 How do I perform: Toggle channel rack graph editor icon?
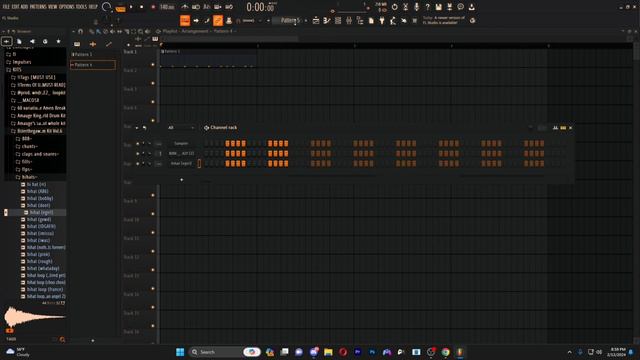tap(555, 128)
